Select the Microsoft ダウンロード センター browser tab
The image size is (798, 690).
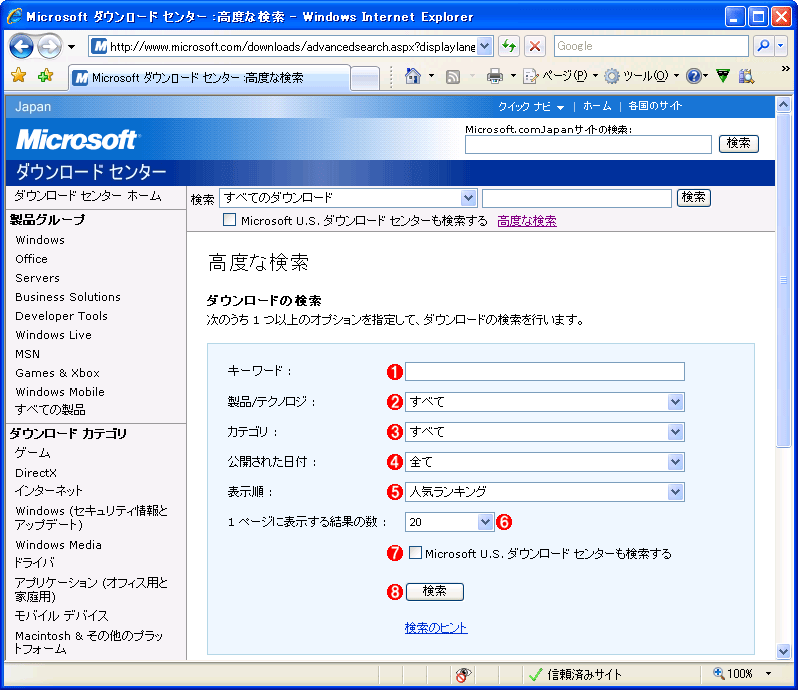click(209, 78)
